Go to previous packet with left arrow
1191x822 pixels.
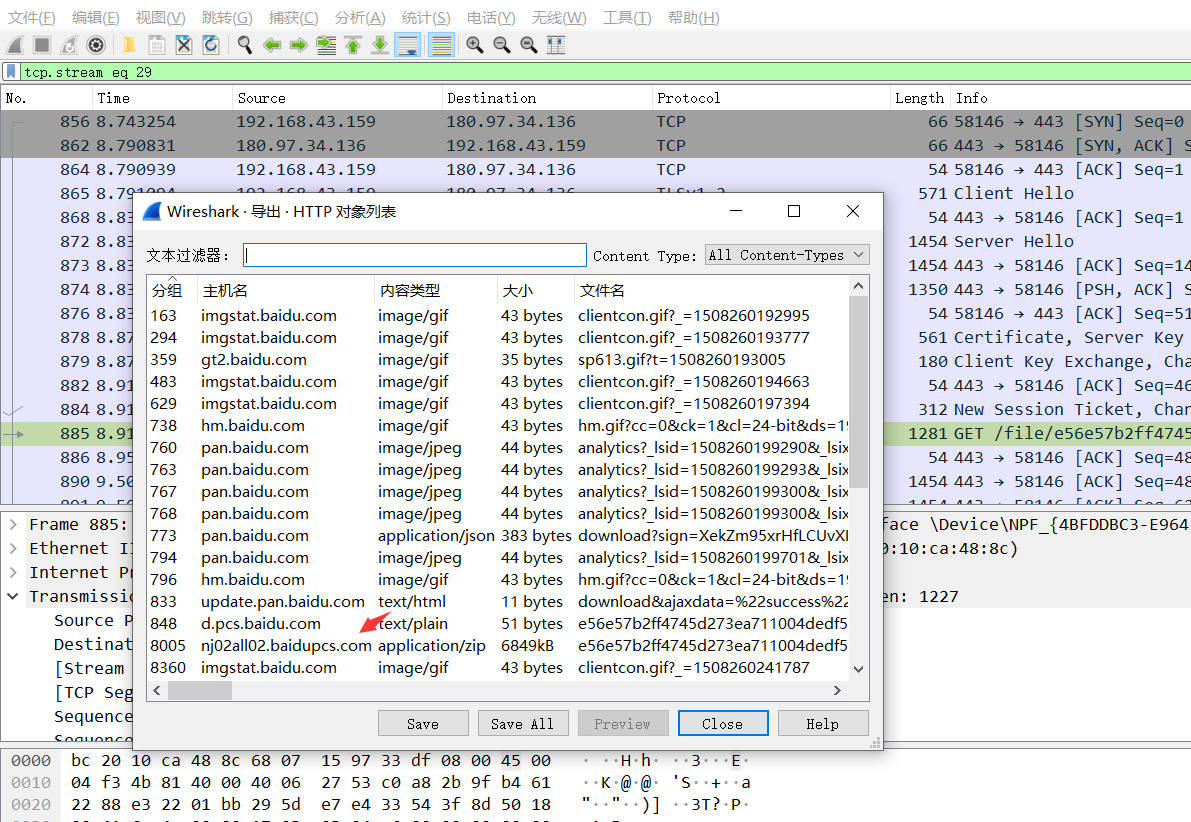pyautogui.click(x=272, y=46)
